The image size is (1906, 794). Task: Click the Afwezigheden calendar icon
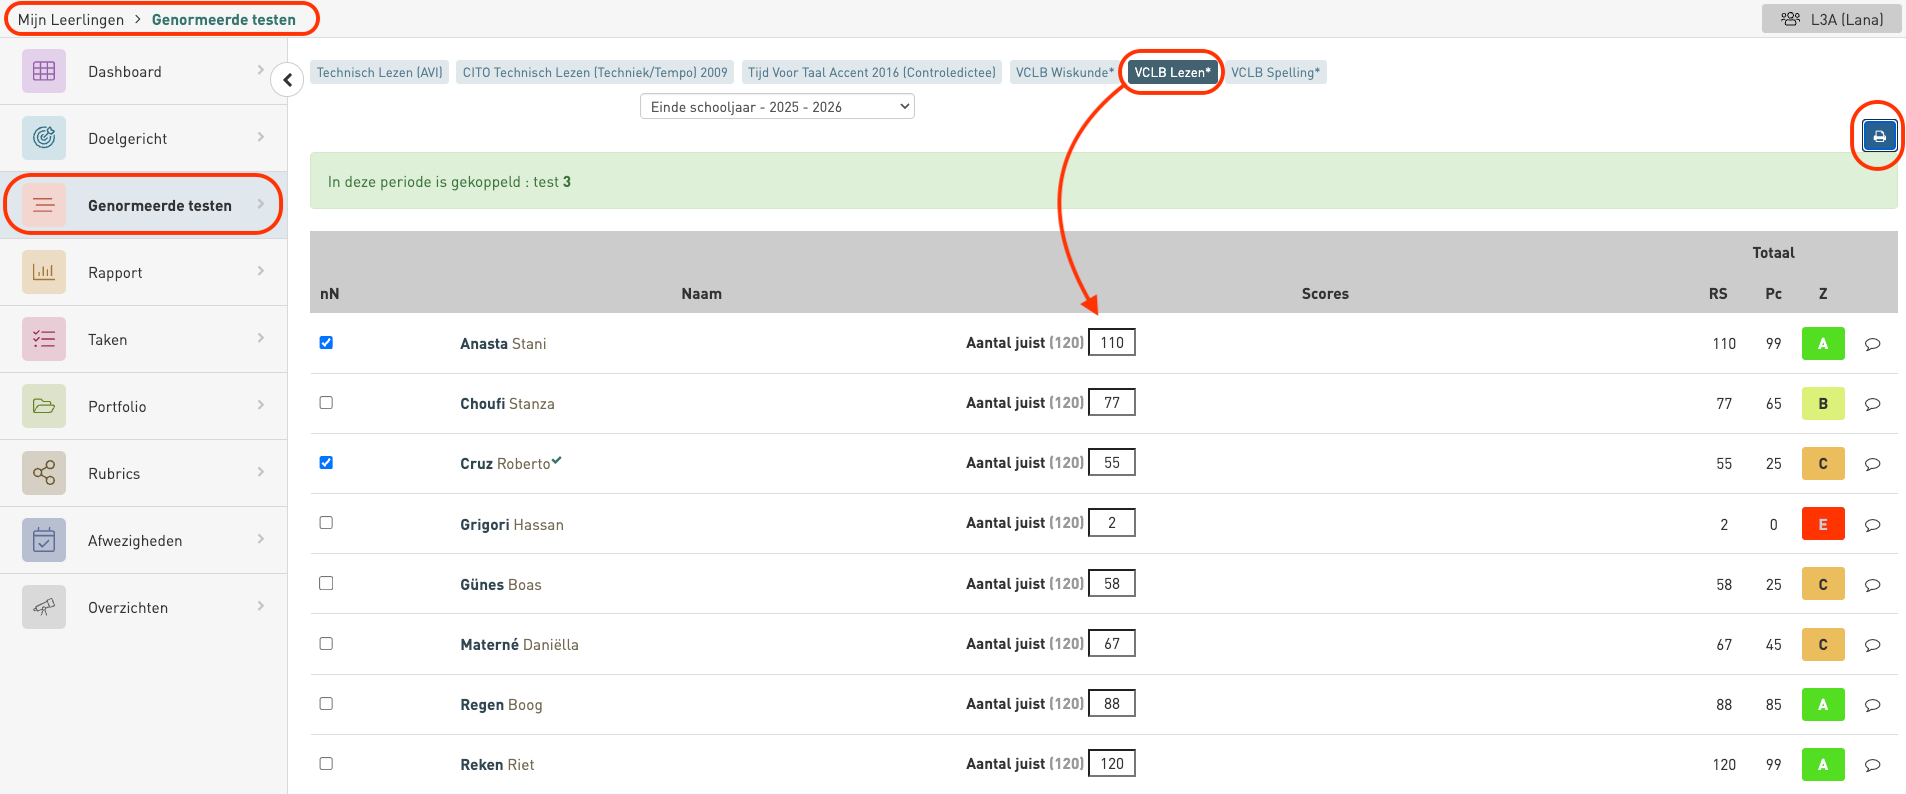44,540
